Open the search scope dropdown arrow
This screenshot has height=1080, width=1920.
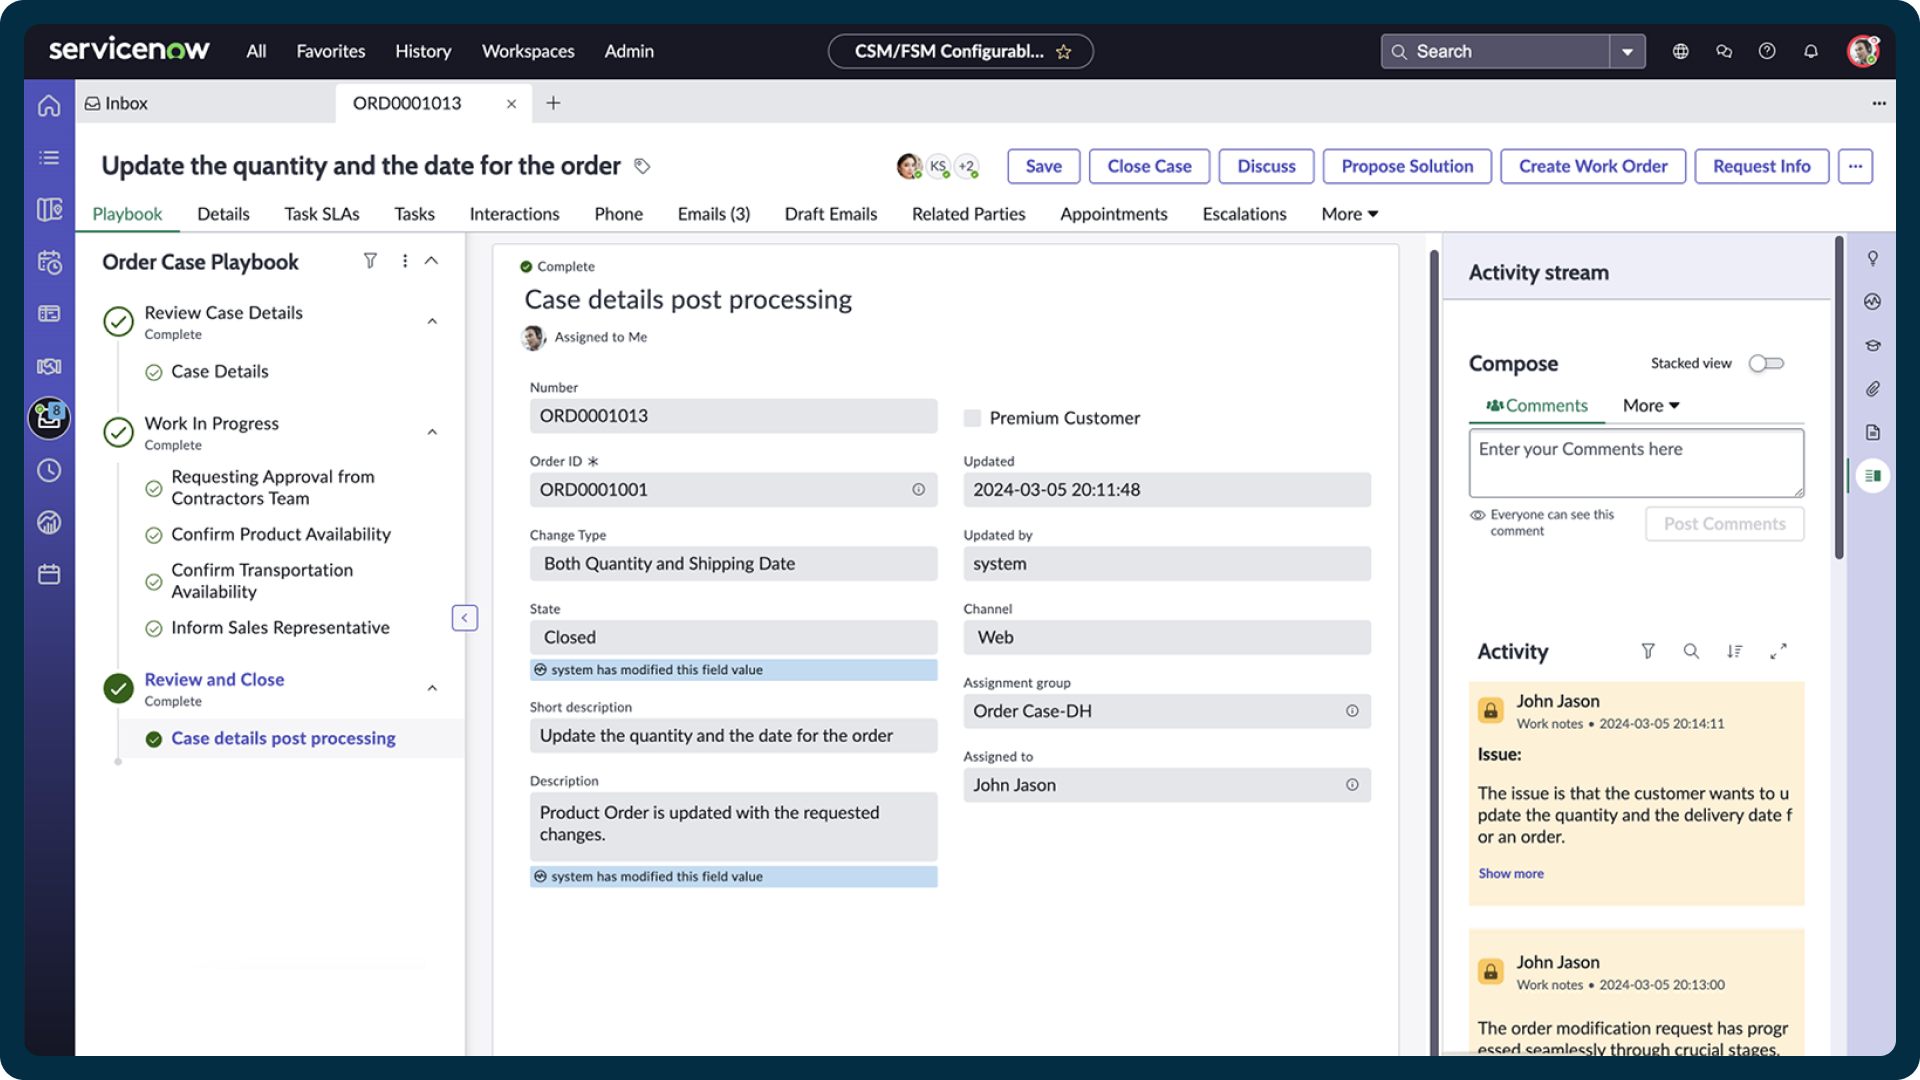(x=1627, y=51)
